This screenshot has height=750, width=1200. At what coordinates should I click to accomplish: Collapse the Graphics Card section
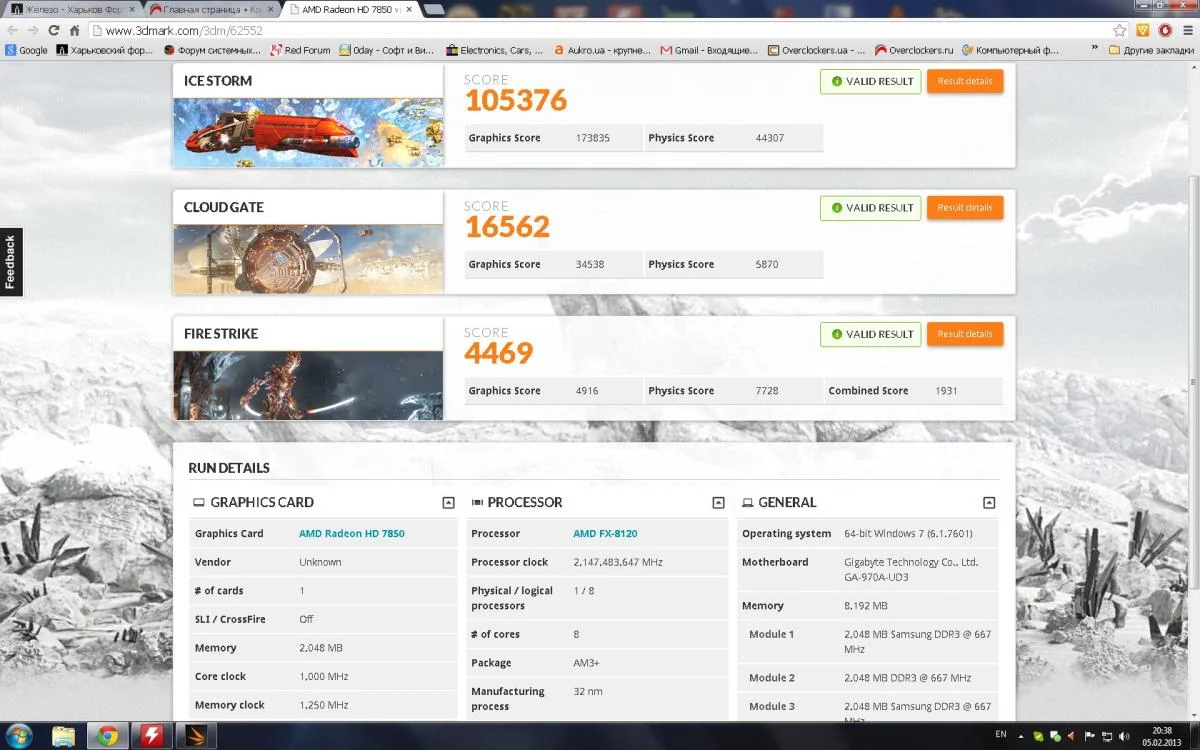(448, 503)
